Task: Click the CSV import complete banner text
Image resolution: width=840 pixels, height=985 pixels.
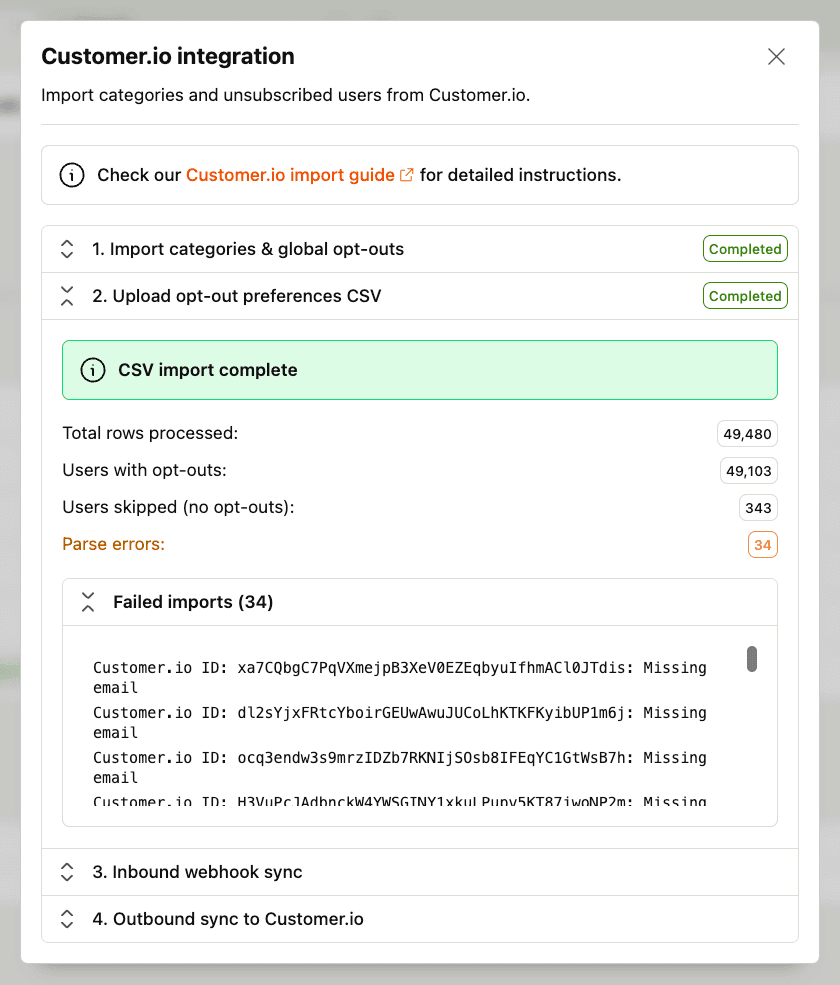Action: 208,370
